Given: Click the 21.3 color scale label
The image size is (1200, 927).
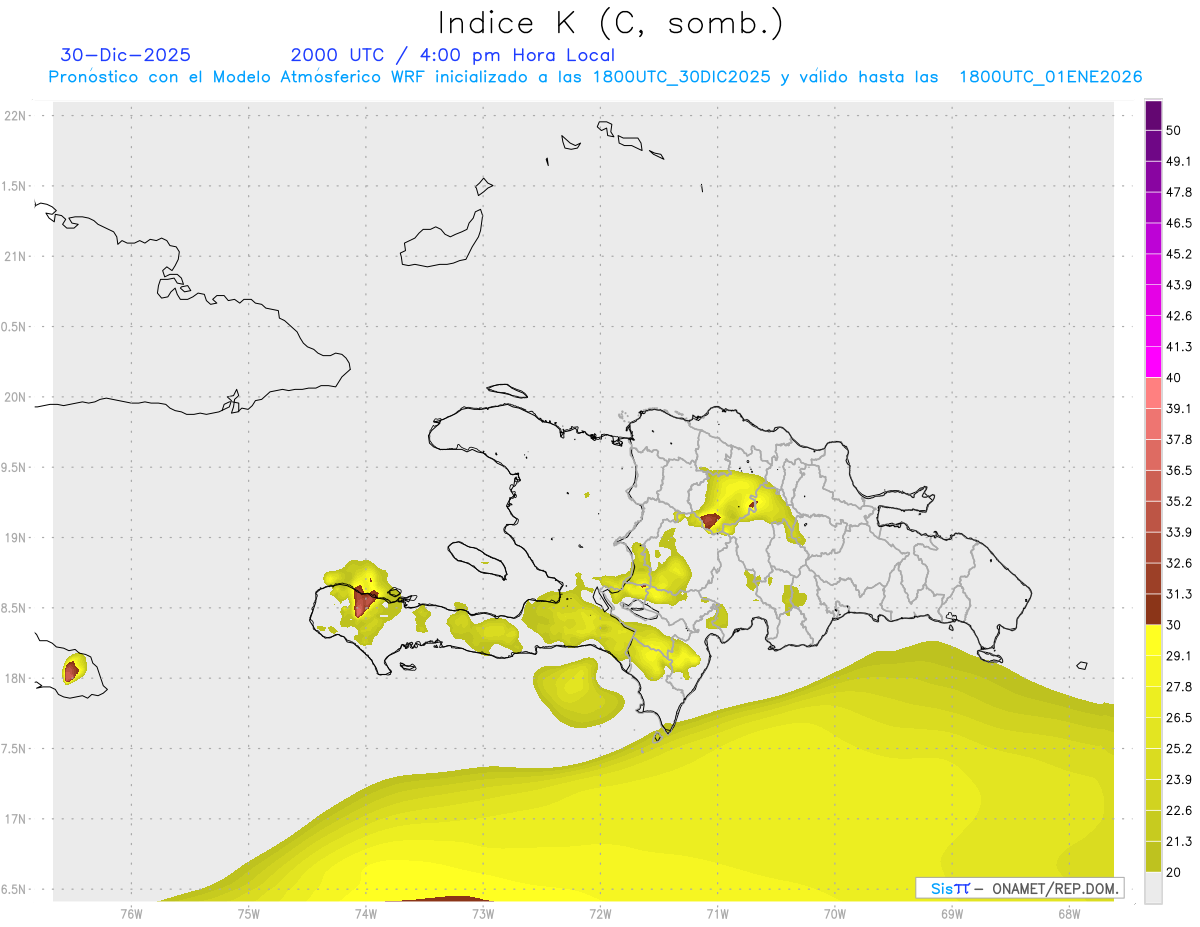Looking at the screenshot, I should pyautogui.click(x=1179, y=842).
